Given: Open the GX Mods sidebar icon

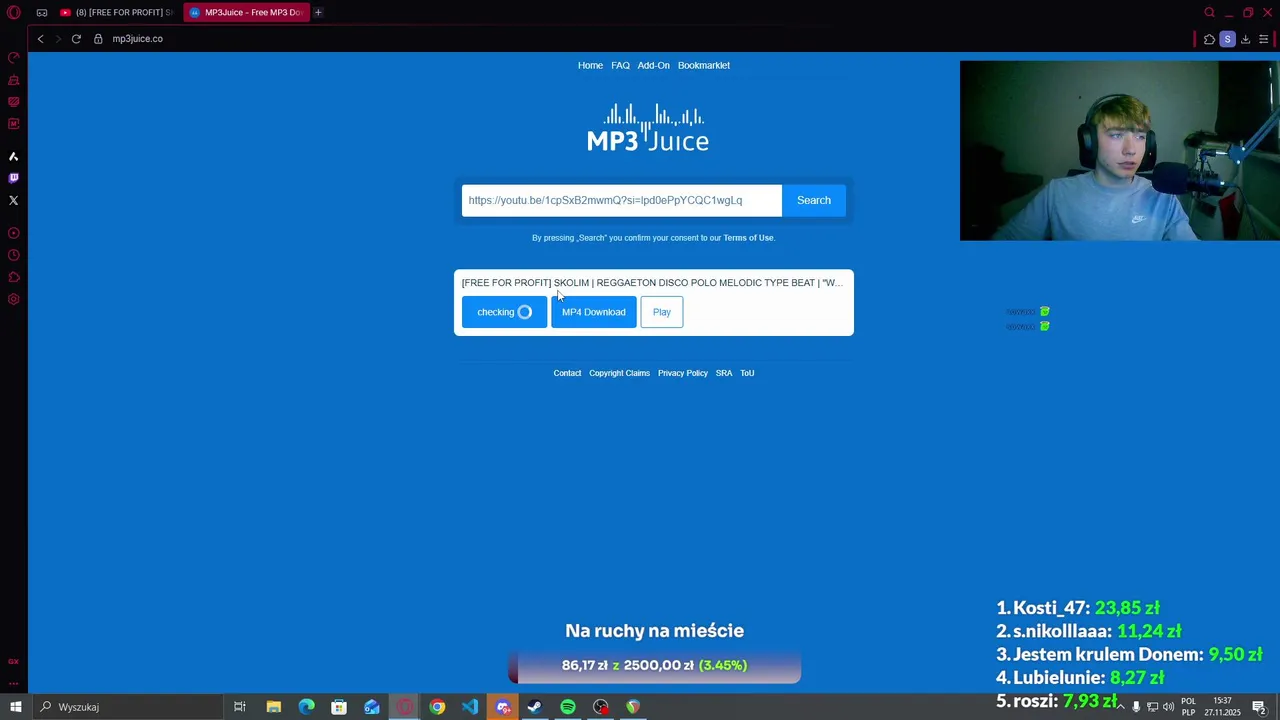Looking at the screenshot, I should tap(14, 124).
